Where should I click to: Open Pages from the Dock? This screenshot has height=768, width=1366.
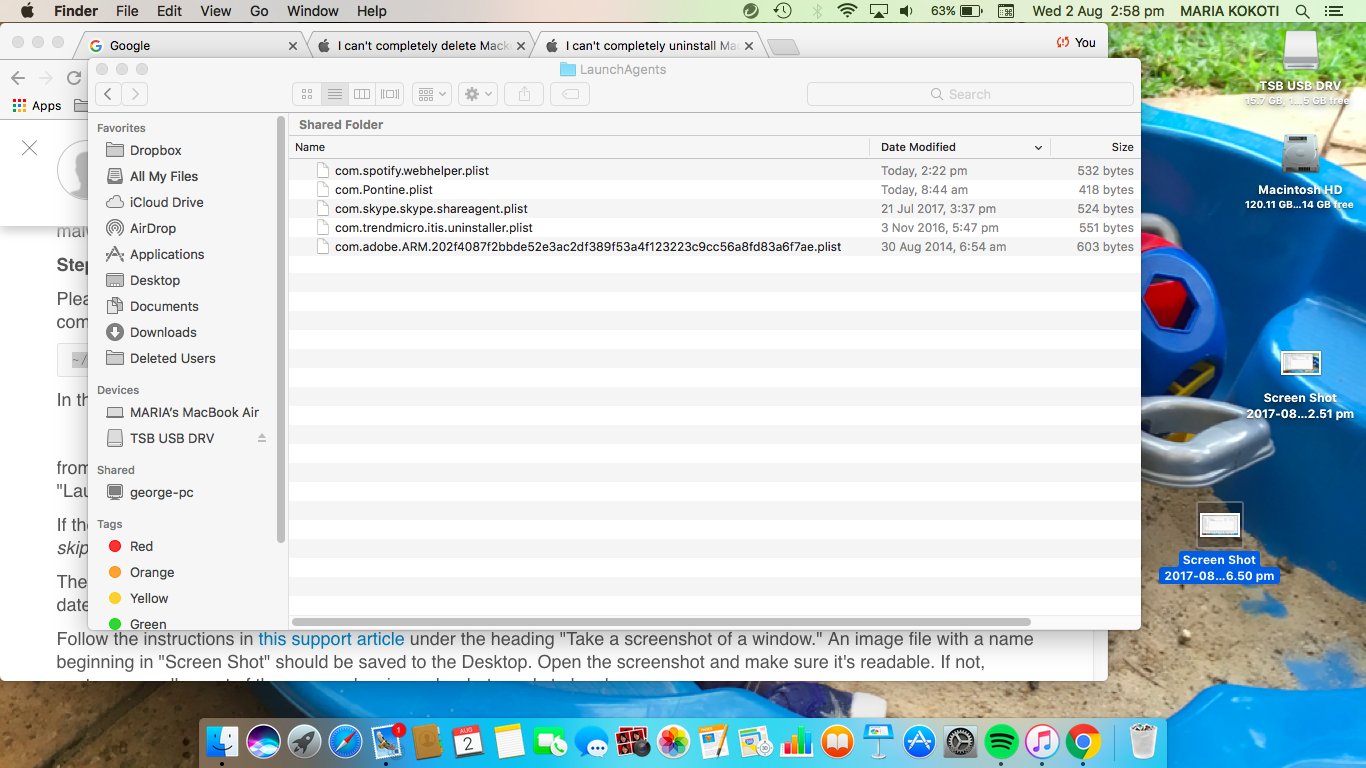coord(714,741)
